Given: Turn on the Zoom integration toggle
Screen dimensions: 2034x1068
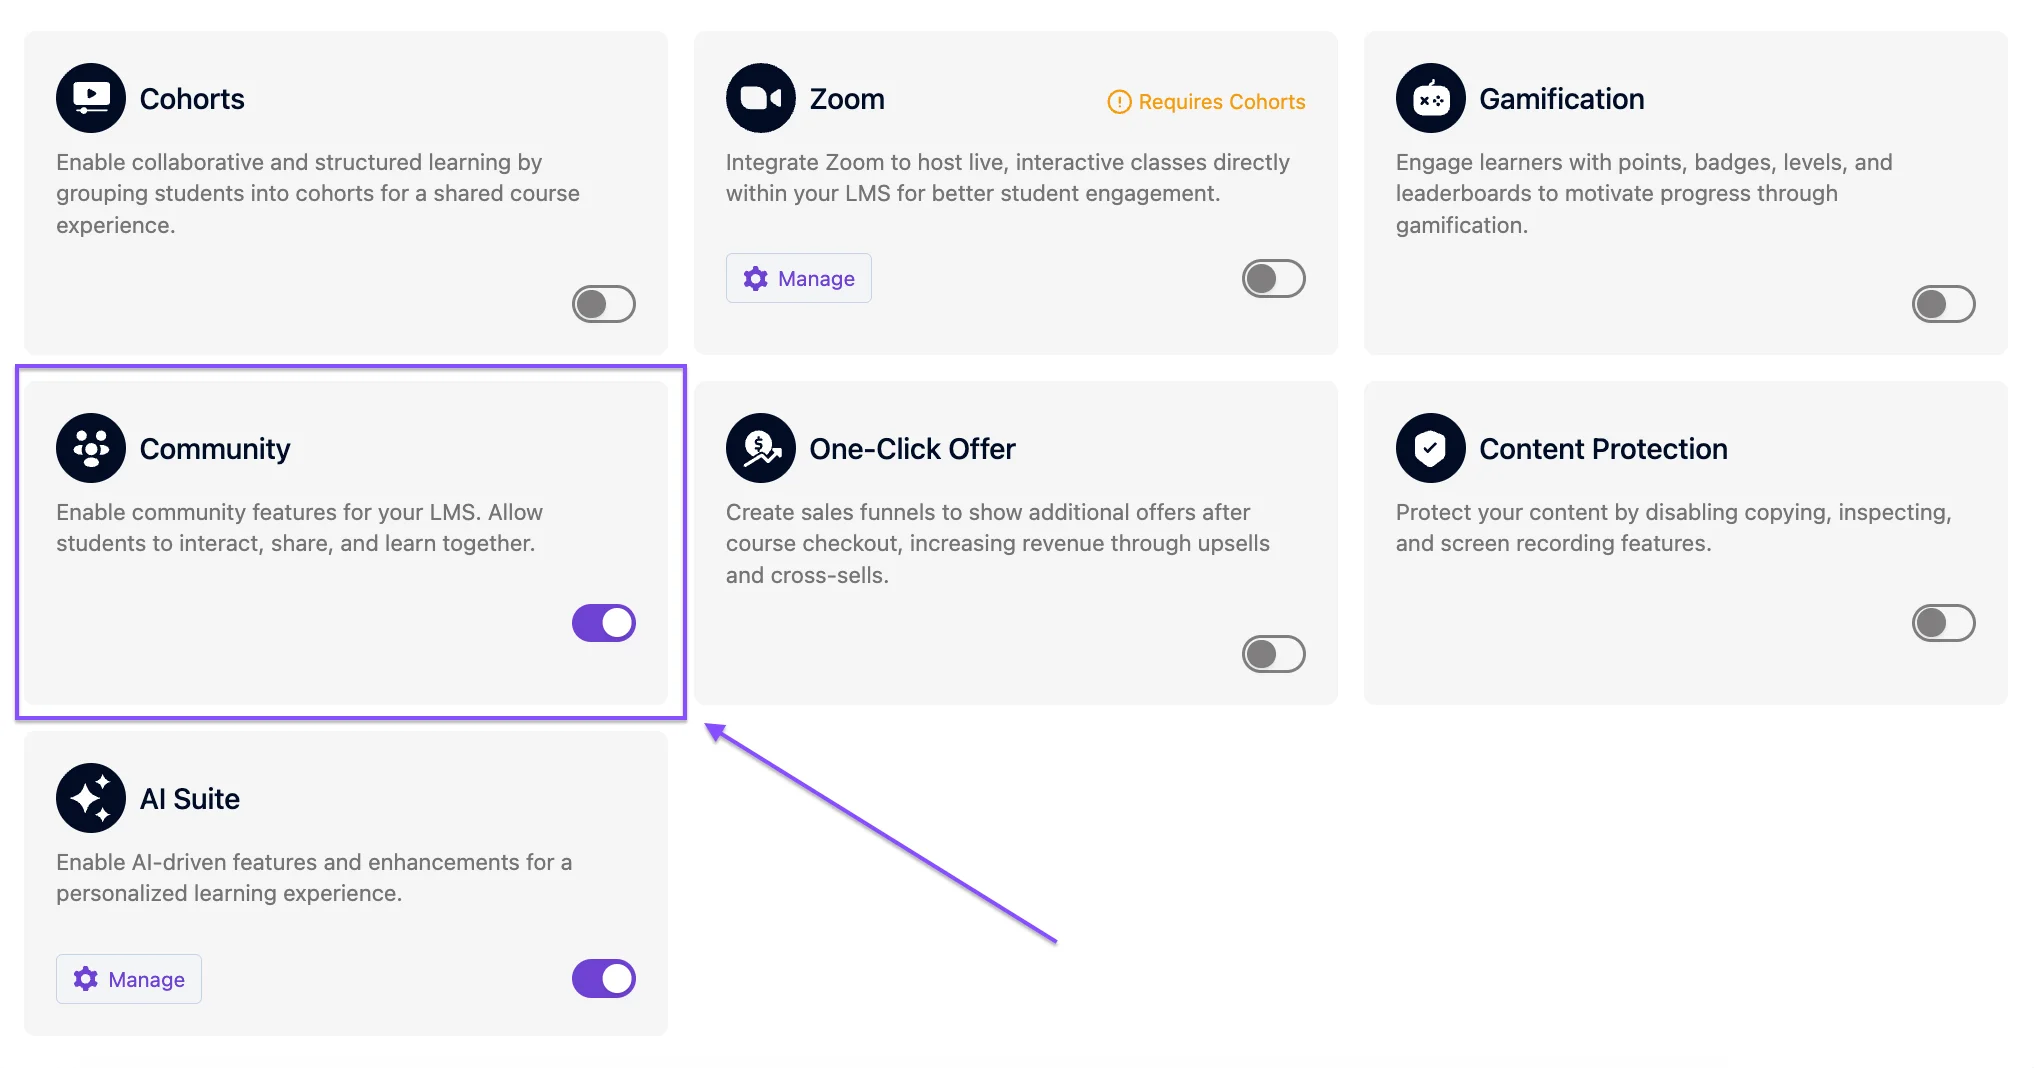Looking at the screenshot, I should [1274, 278].
